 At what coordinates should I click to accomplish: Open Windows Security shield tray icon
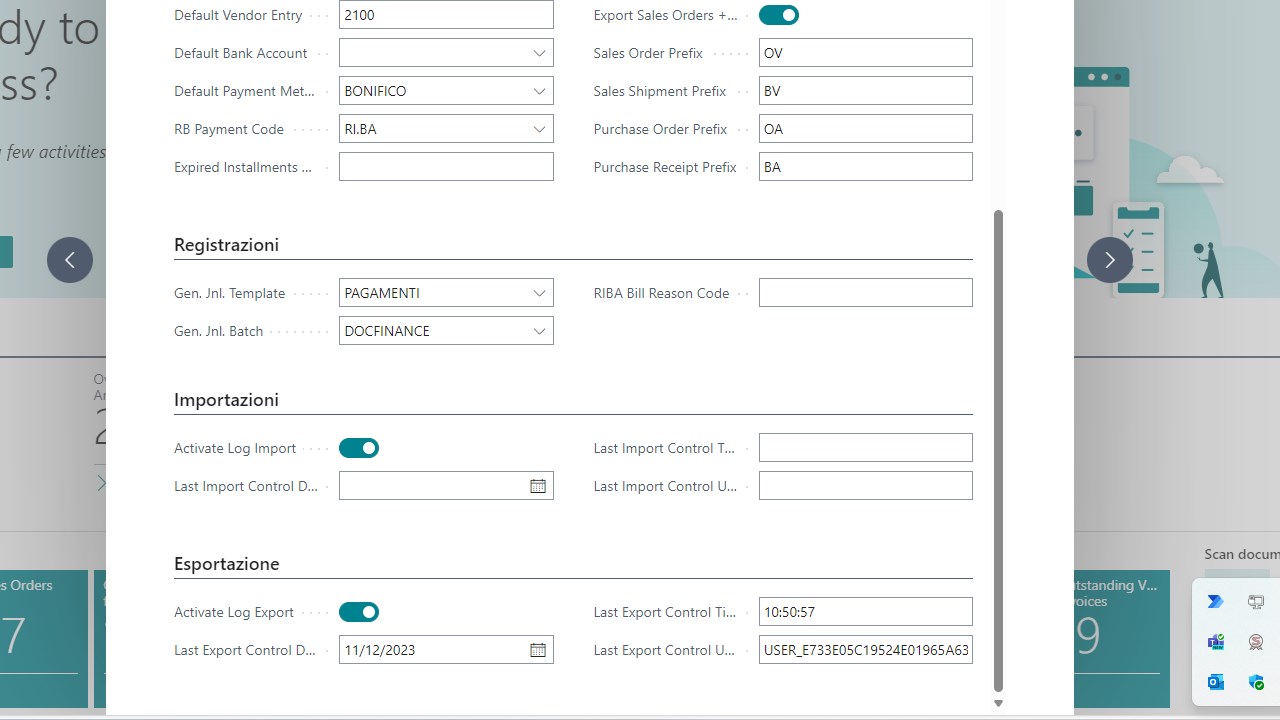pyautogui.click(x=1256, y=682)
